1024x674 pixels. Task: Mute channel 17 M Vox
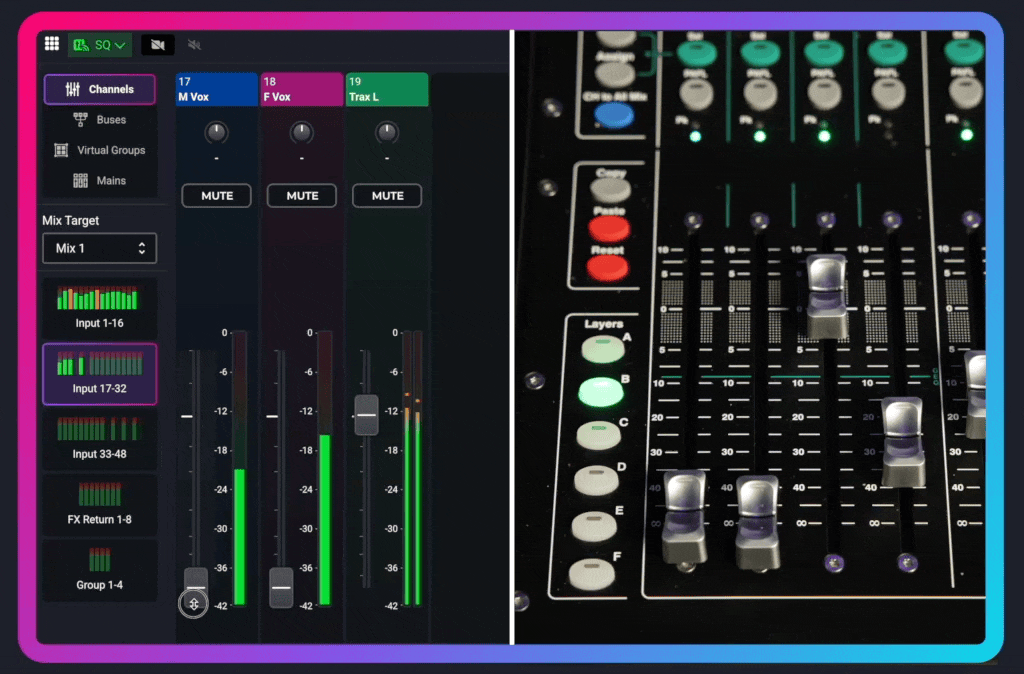[216, 195]
